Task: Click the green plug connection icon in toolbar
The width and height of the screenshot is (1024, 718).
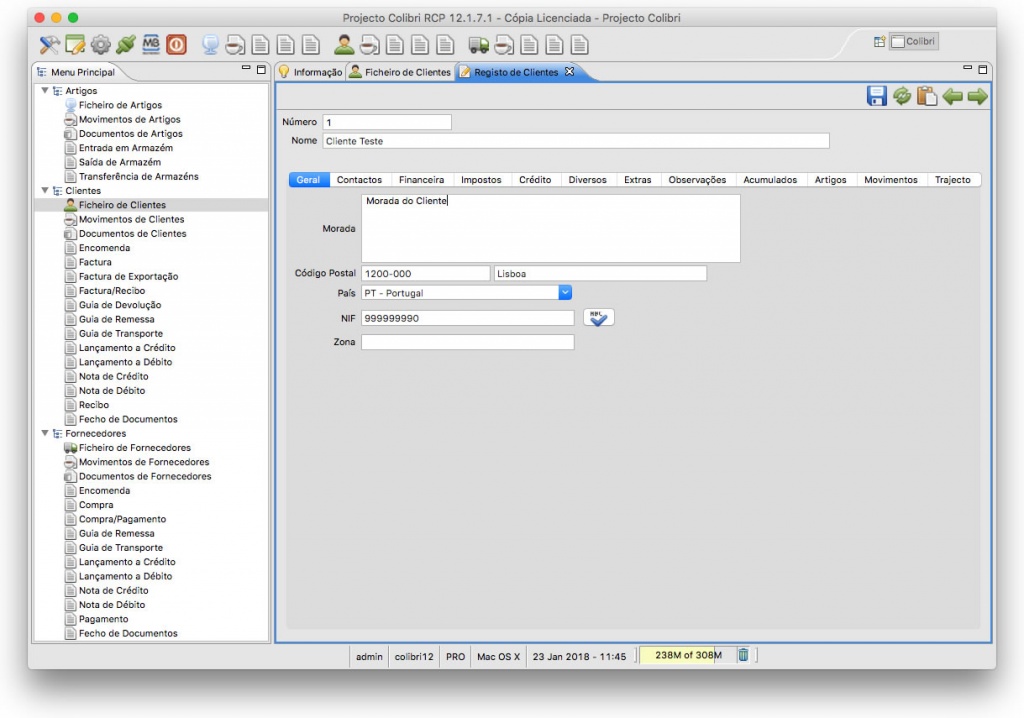Action: click(125, 45)
